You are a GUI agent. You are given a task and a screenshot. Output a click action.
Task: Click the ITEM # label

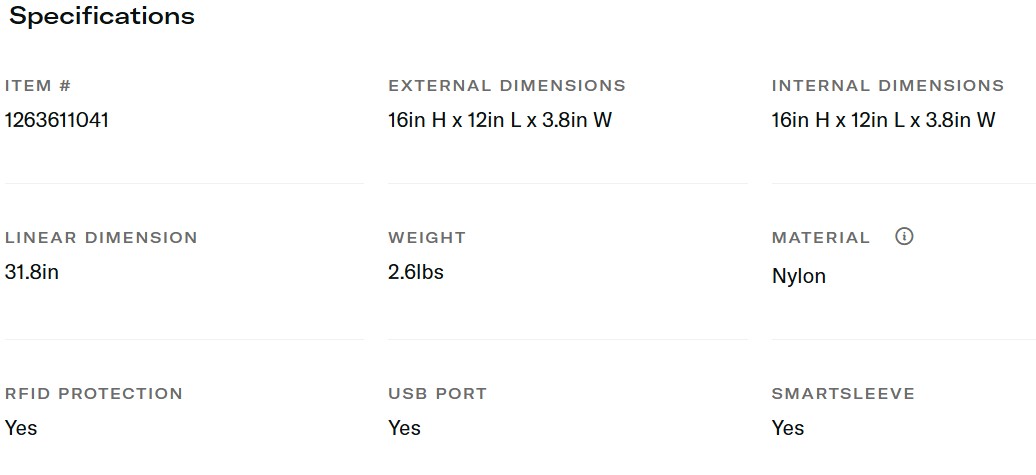point(38,86)
